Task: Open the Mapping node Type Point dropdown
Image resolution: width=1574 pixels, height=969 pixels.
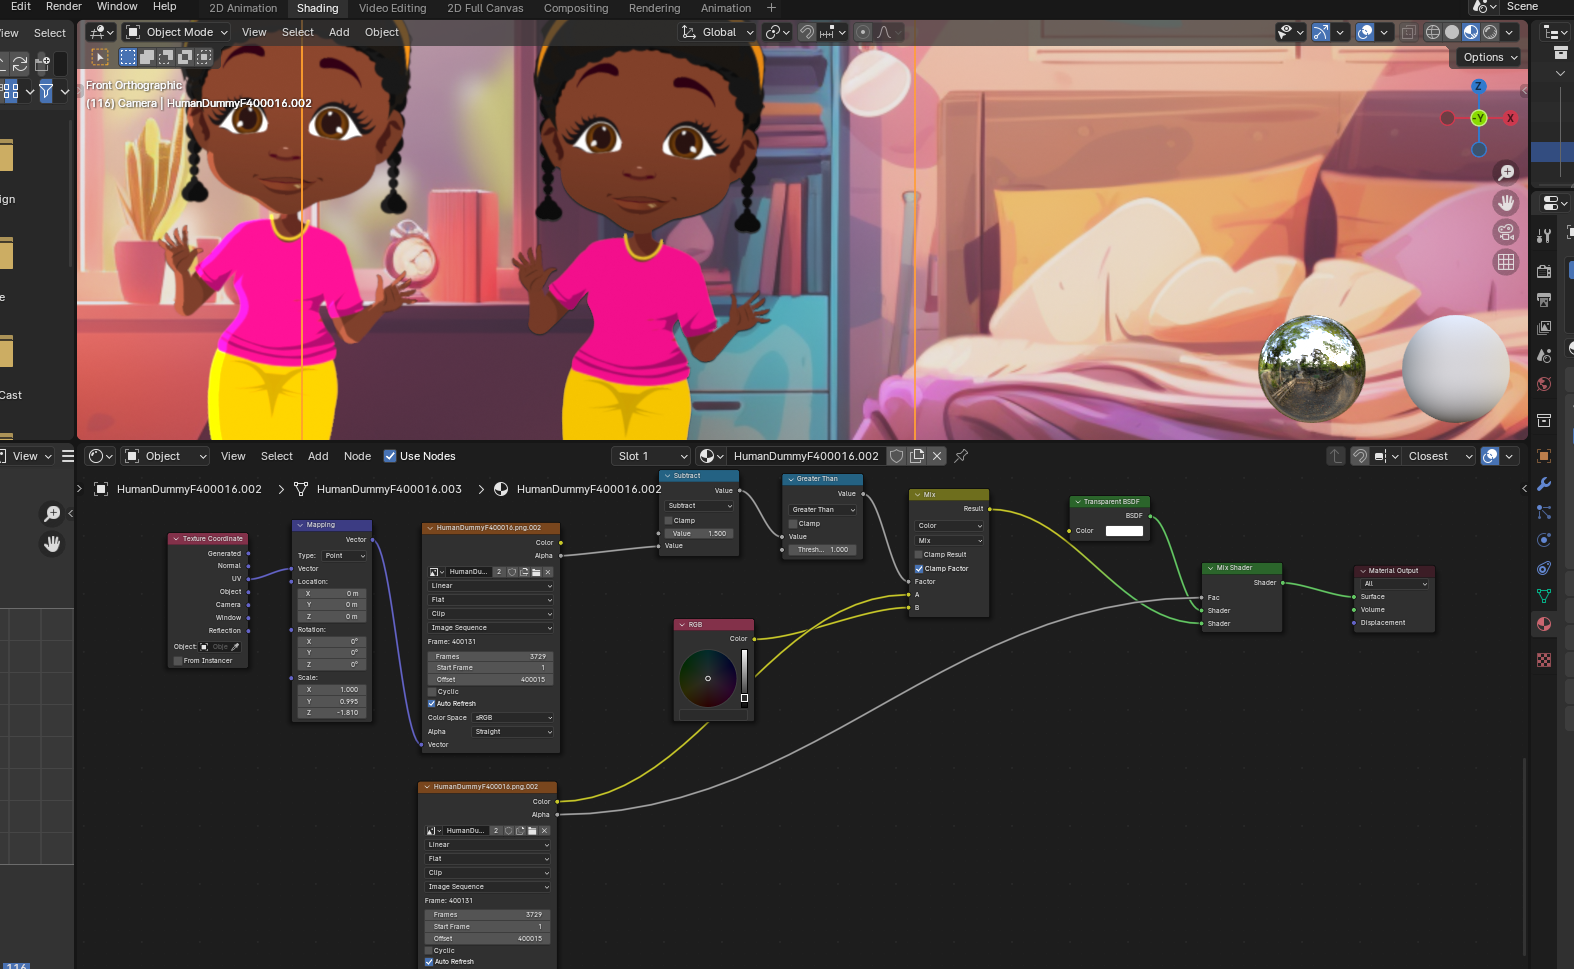Action: point(344,556)
